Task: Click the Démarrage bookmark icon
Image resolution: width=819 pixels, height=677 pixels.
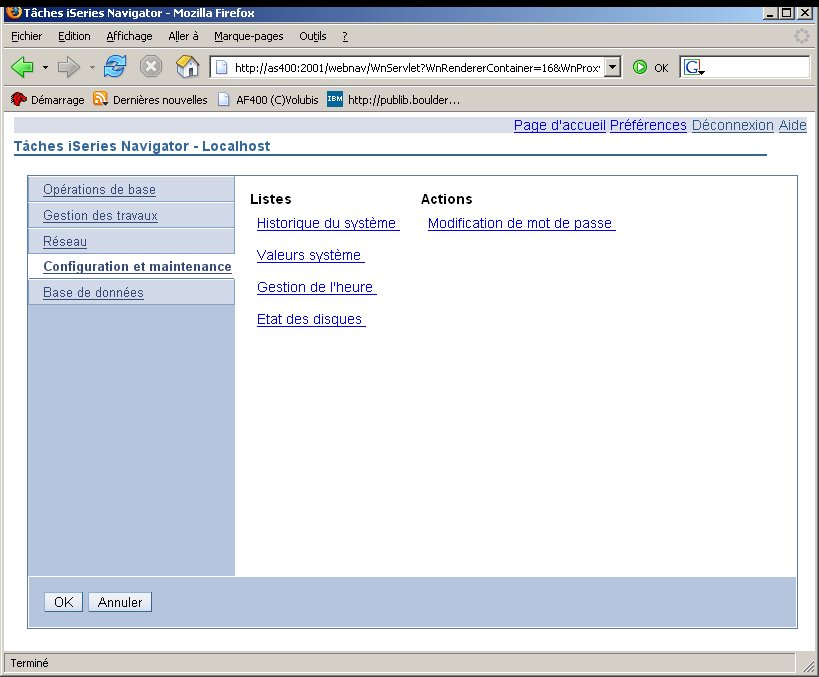Action: 19,99
